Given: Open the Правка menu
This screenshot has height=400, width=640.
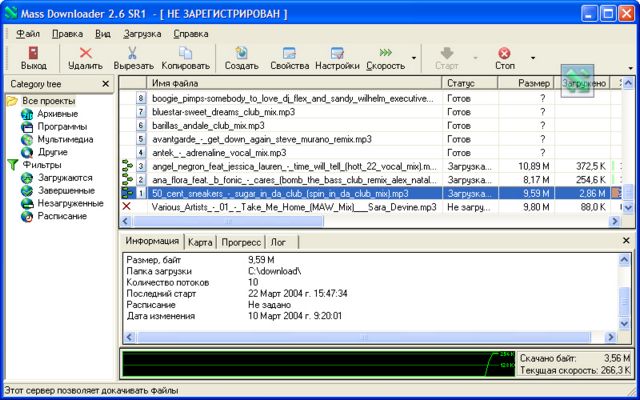Looking at the screenshot, I should (67, 34).
